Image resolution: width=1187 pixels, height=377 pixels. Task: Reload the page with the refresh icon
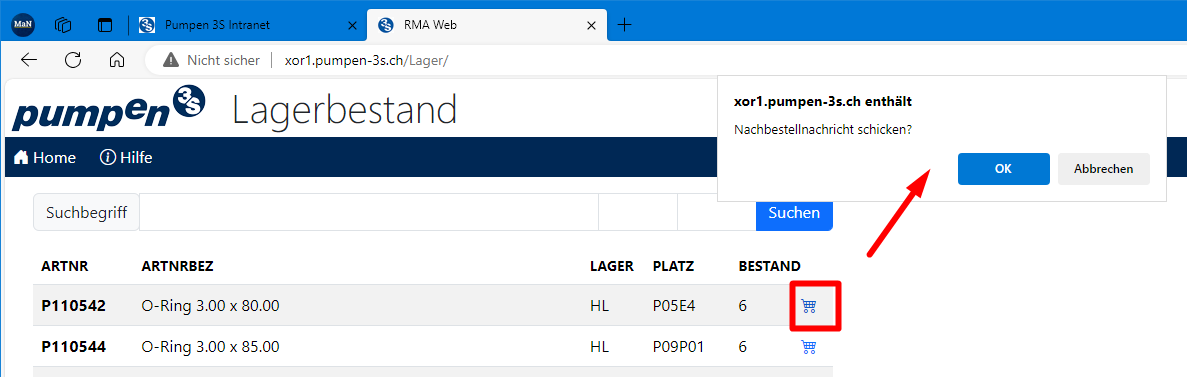point(73,61)
